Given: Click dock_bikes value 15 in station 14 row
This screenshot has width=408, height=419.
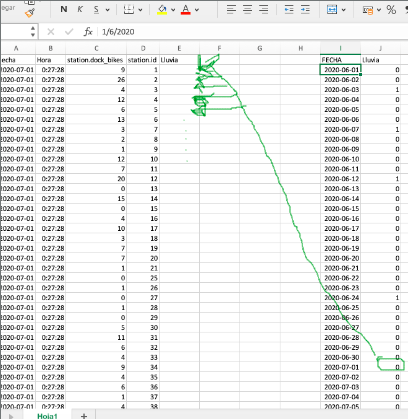Looking at the screenshot, I should click(96, 199).
